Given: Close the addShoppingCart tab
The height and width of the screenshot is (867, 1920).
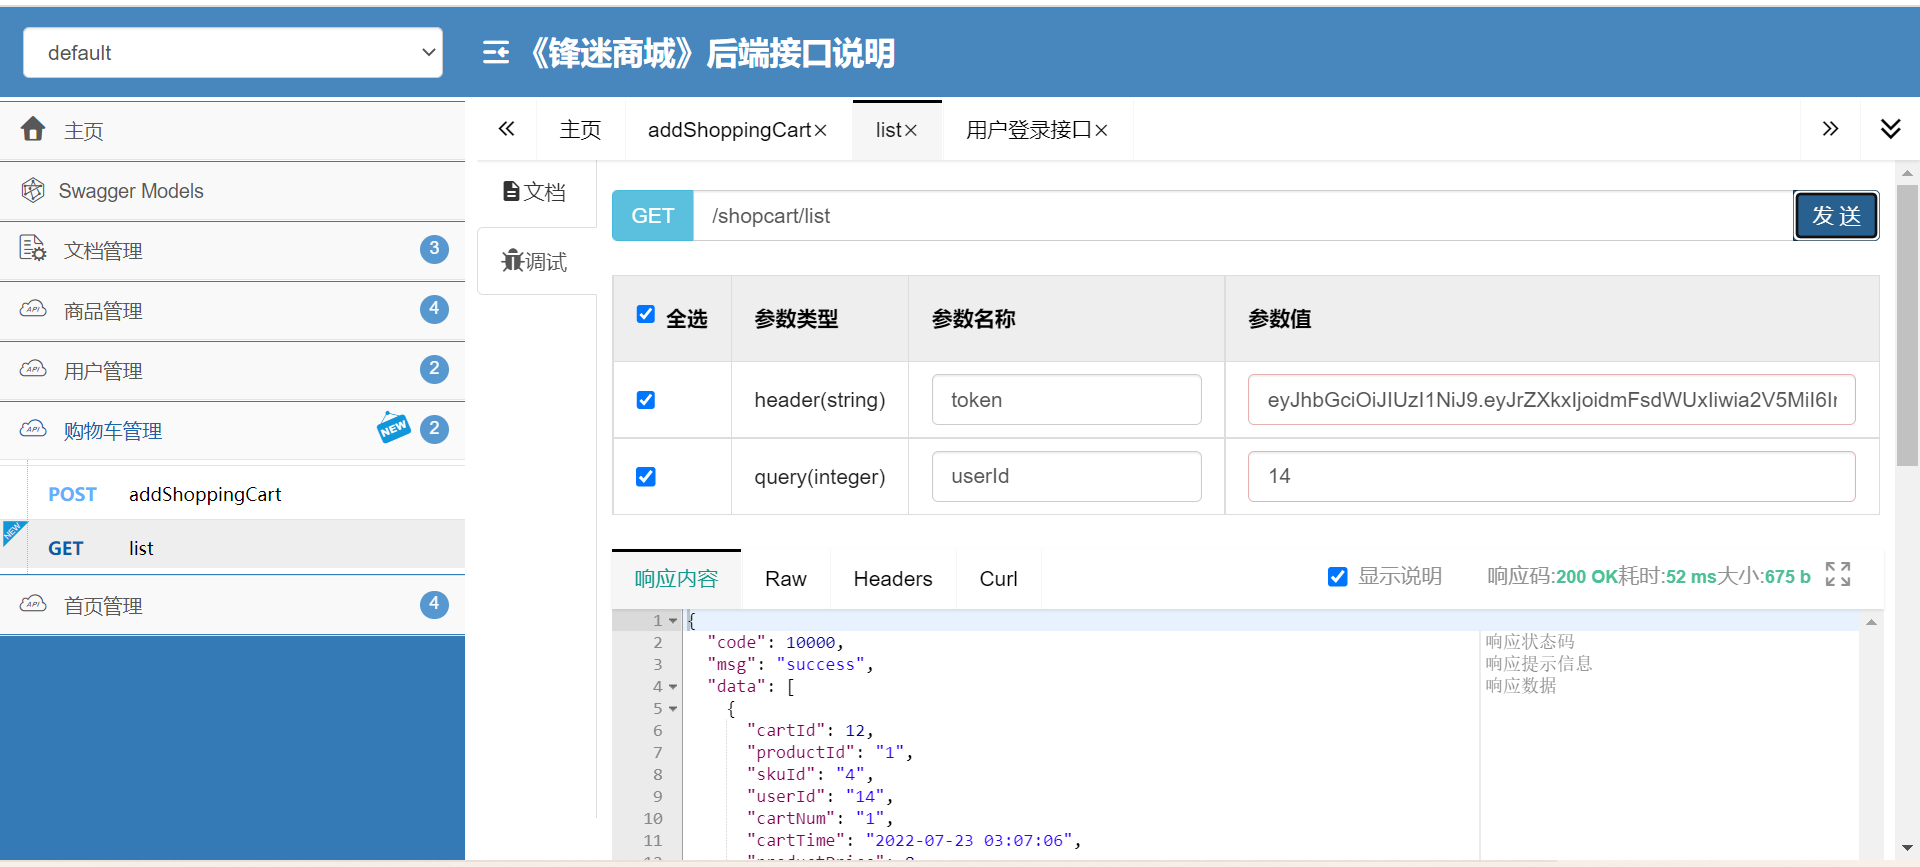Looking at the screenshot, I should pyautogui.click(x=820, y=131).
